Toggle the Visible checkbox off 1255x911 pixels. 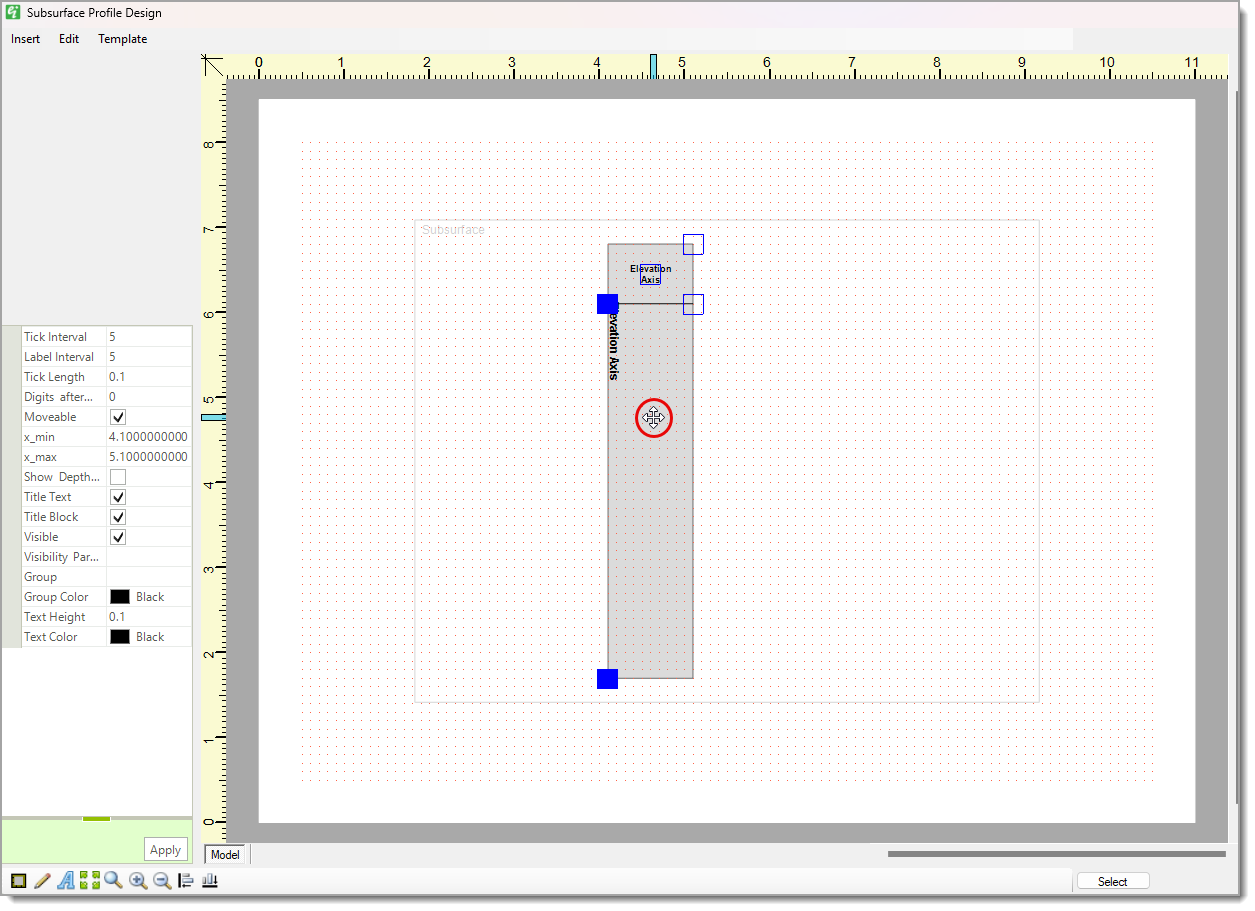tap(117, 536)
